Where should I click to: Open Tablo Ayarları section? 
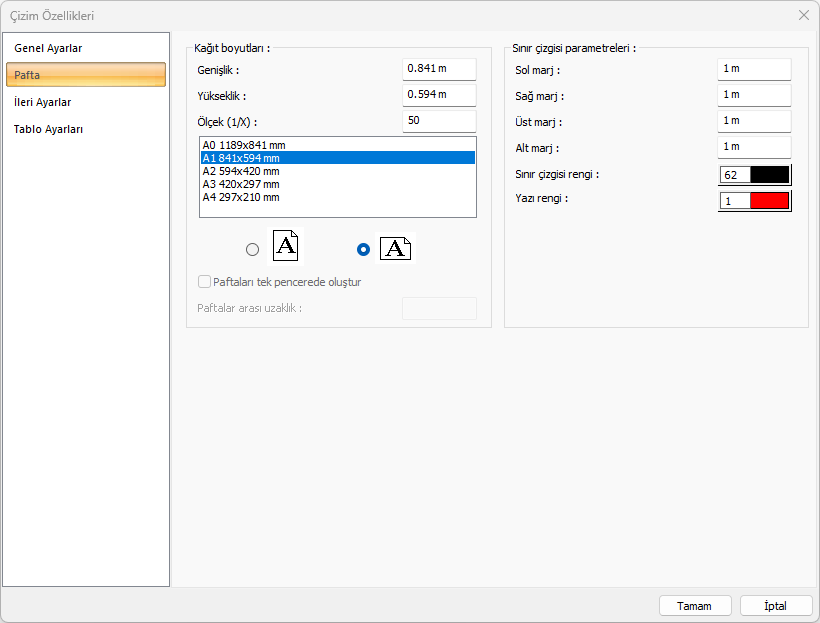(x=49, y=129)
